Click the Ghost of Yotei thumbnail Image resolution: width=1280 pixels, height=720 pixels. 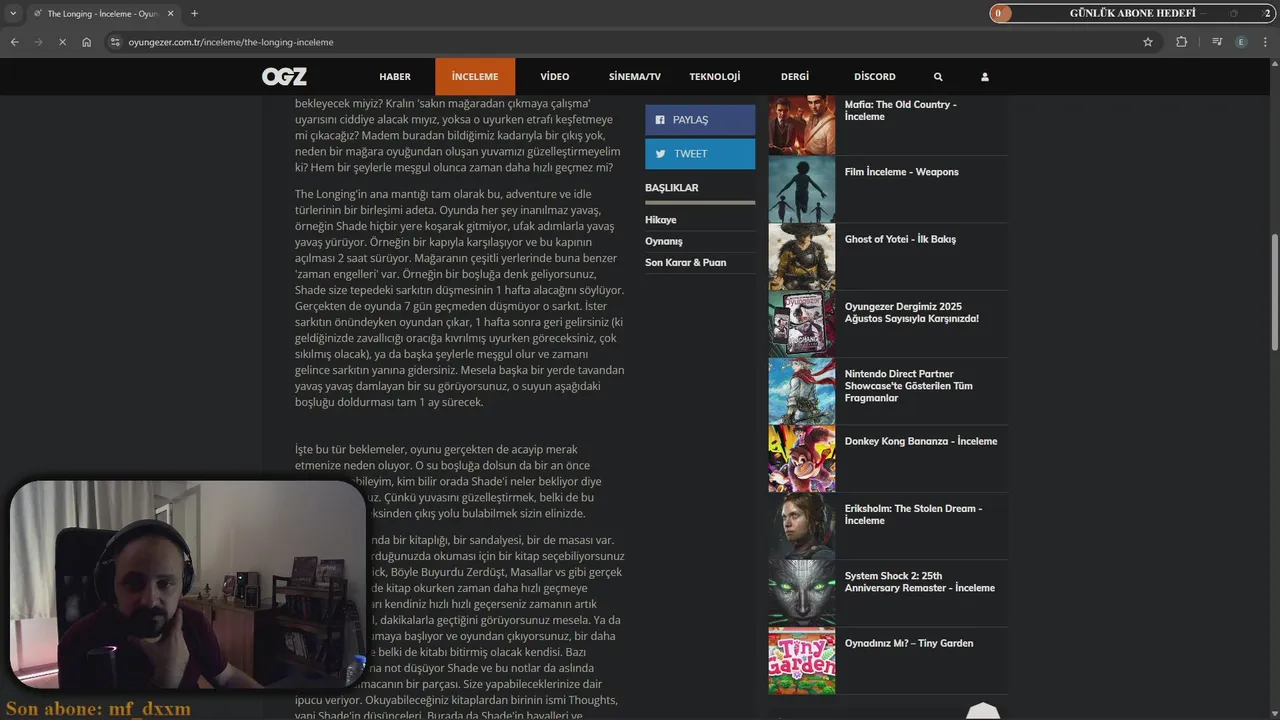[802, 256]
